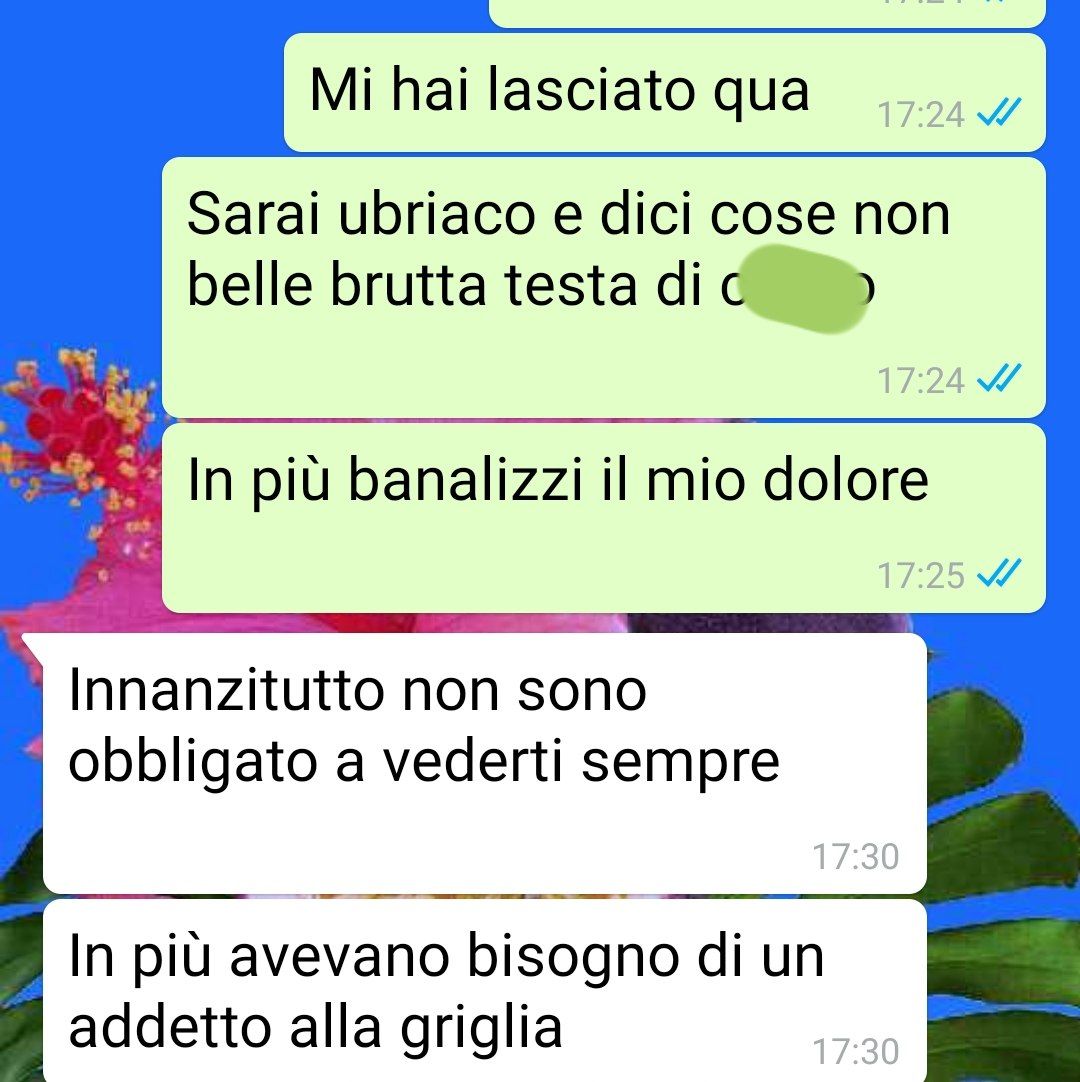Tap the green censor smudge over the hidden word

(805, 288)
